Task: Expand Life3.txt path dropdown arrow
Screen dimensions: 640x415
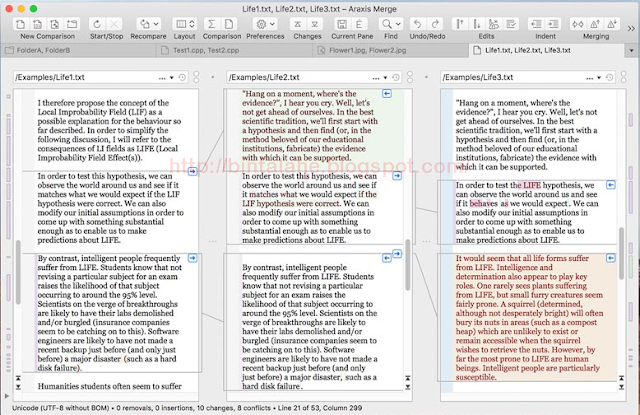Action: [x=599, y=78]
